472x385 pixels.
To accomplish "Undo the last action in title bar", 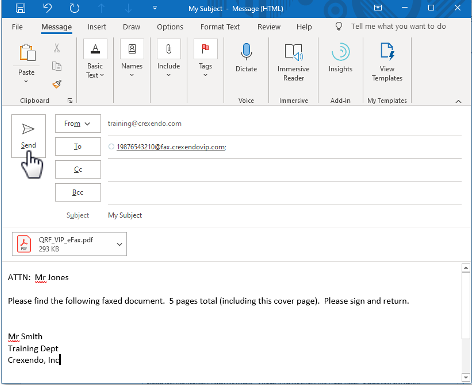I will point(48,8).
